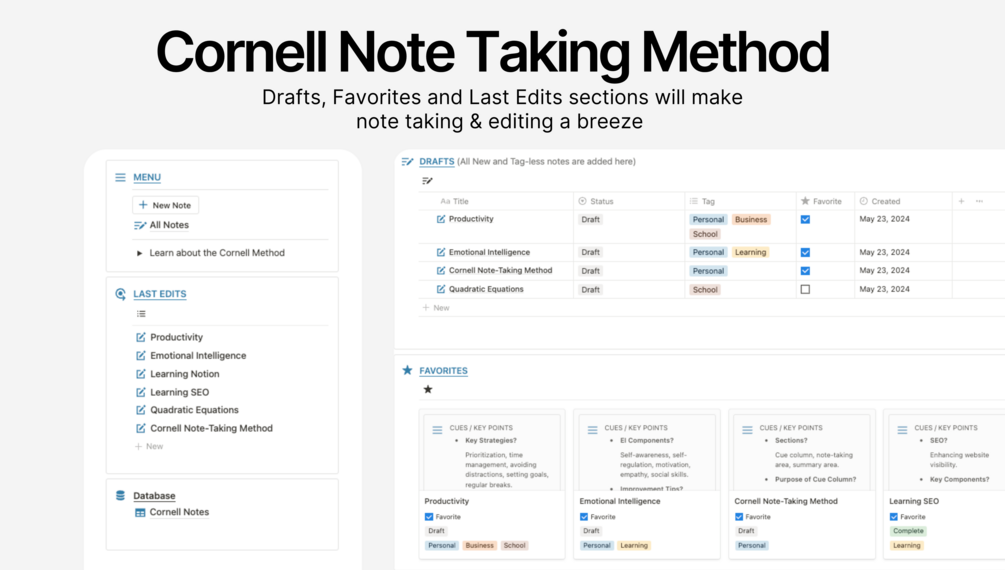
Task: Uncheck Favorite for Productivity draft row
Action: pos(805,219)
